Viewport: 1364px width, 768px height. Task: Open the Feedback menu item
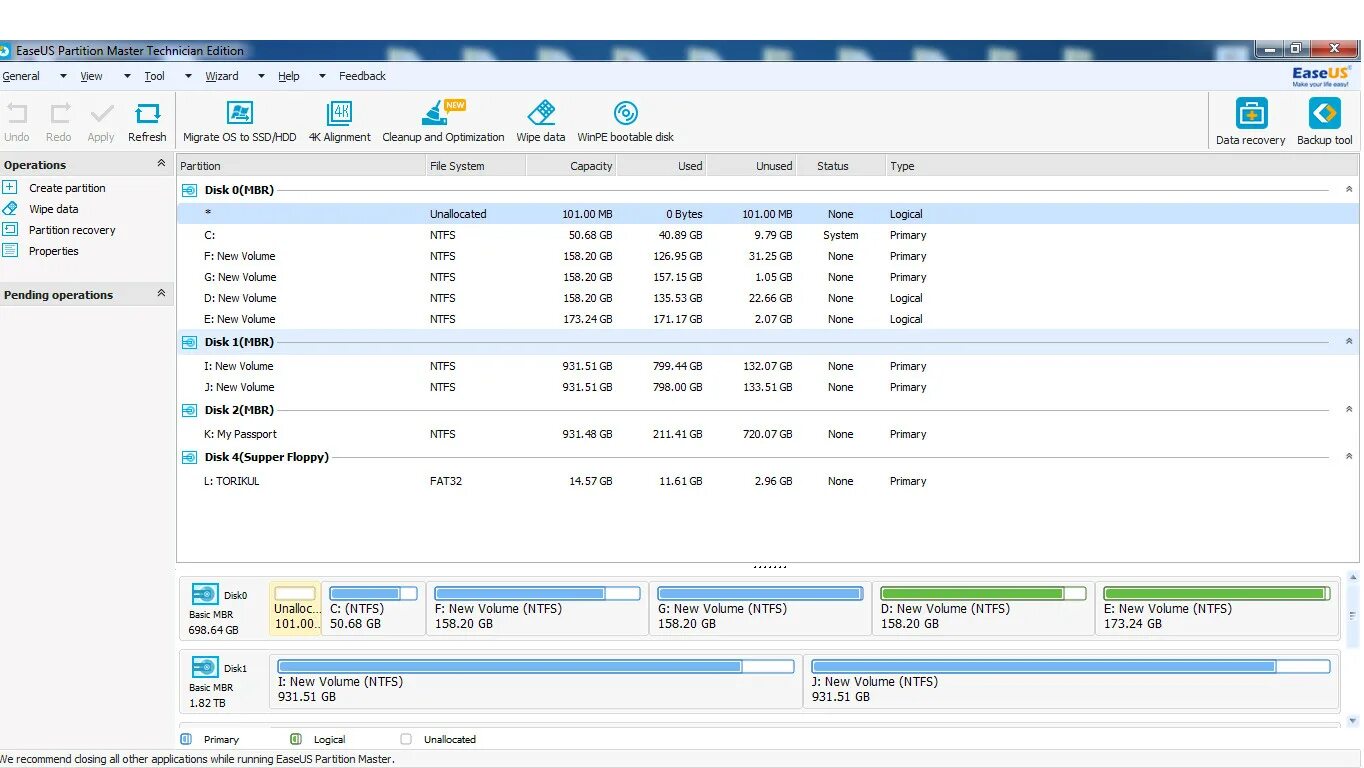click(362, 76)
